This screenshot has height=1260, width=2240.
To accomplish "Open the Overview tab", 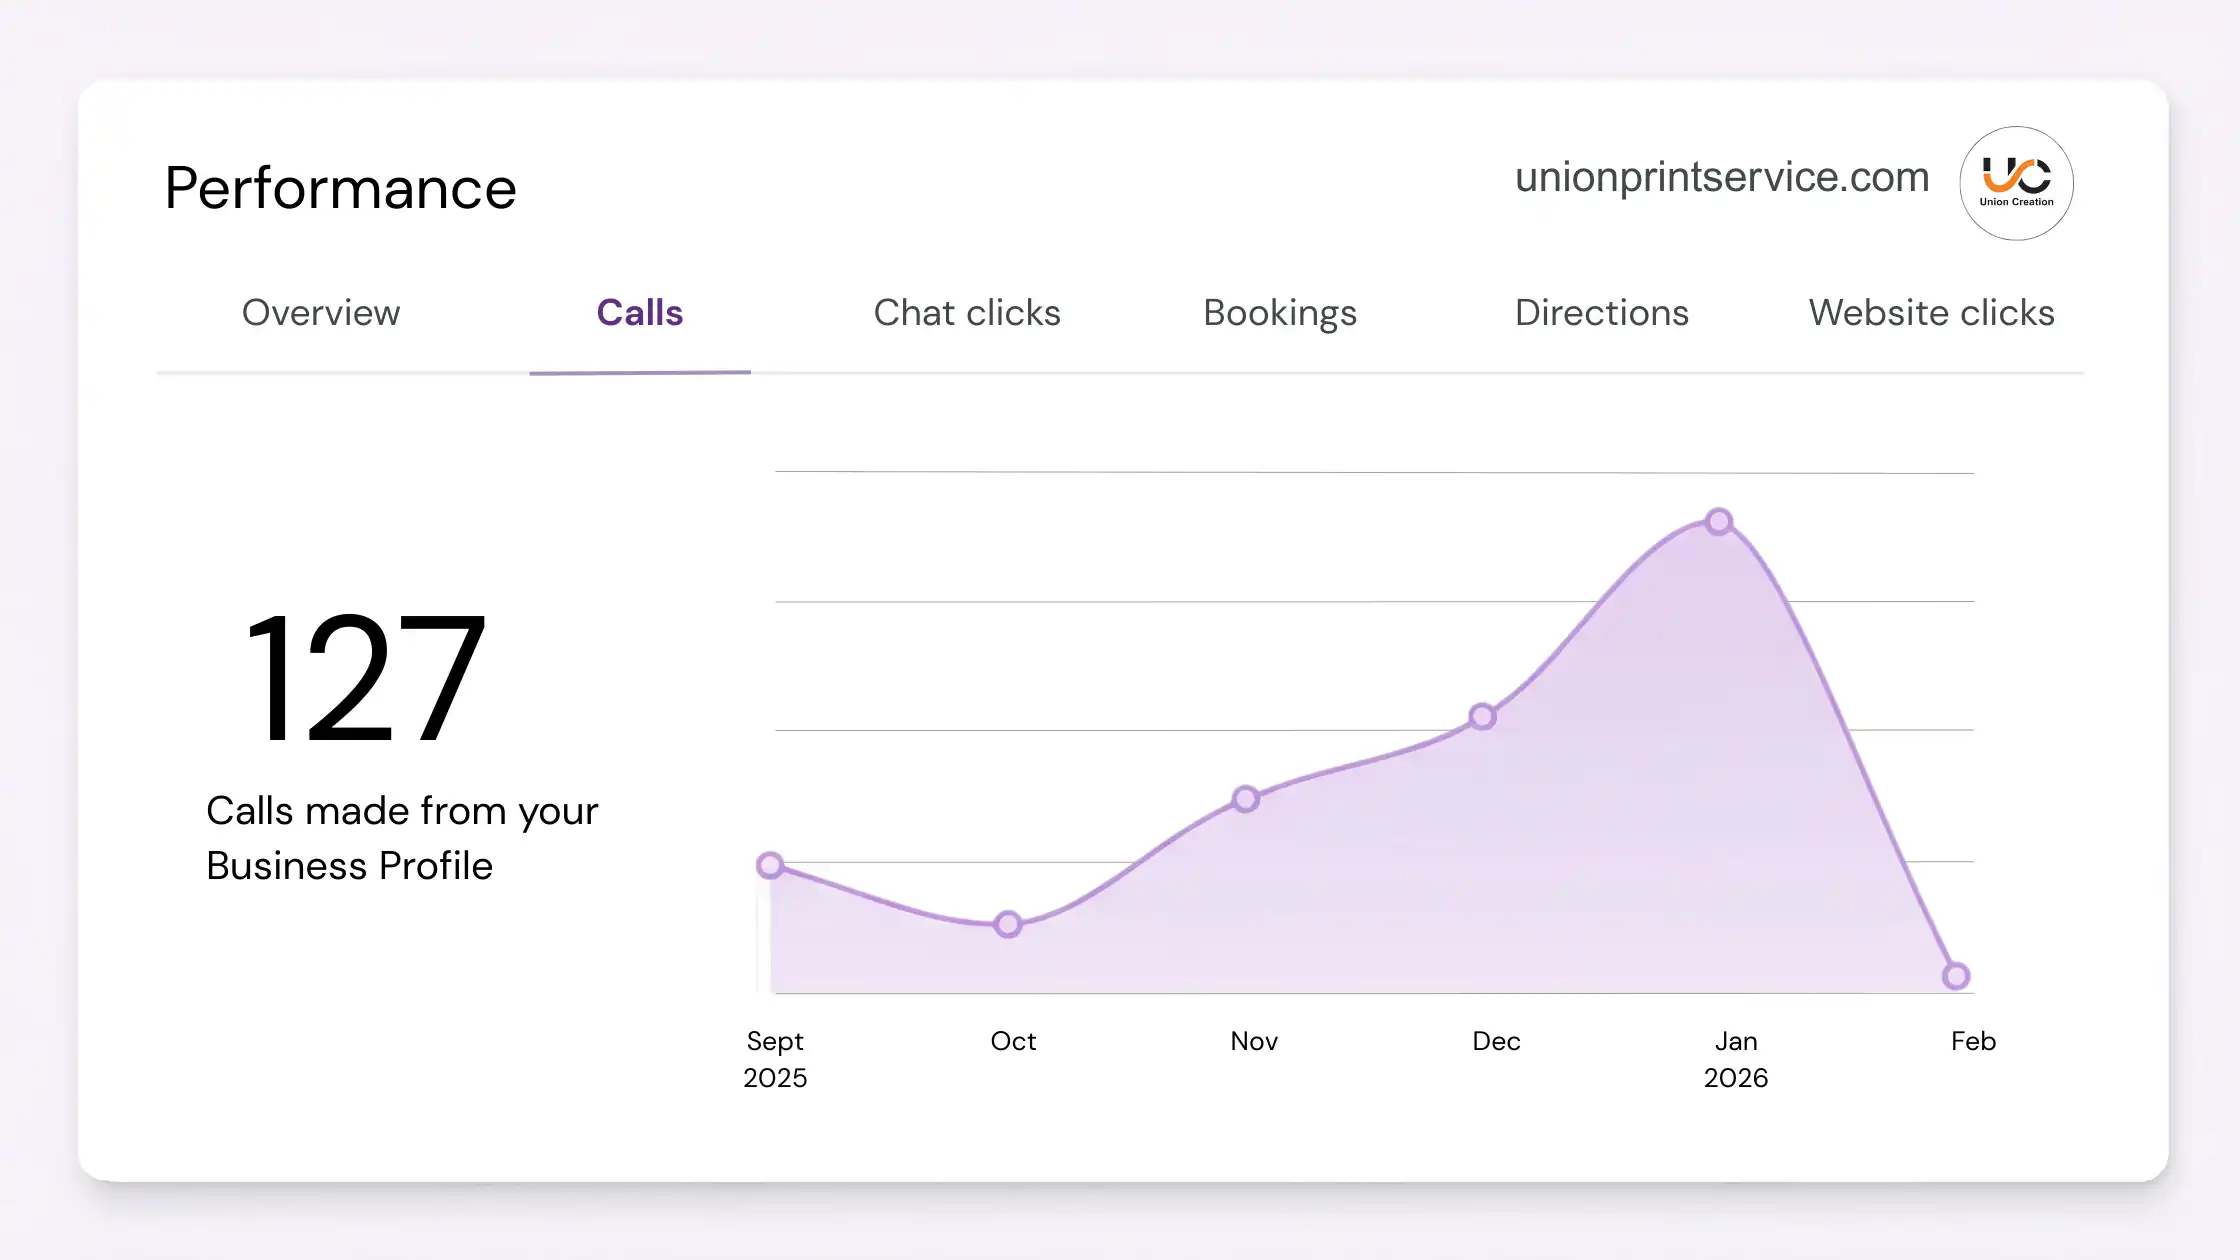I will [321, 313].
